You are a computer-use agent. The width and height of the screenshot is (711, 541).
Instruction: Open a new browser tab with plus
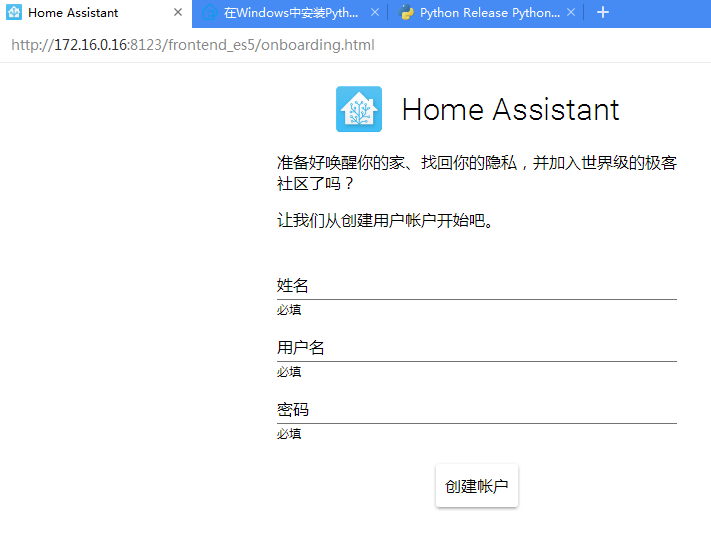tap(603, 12)
